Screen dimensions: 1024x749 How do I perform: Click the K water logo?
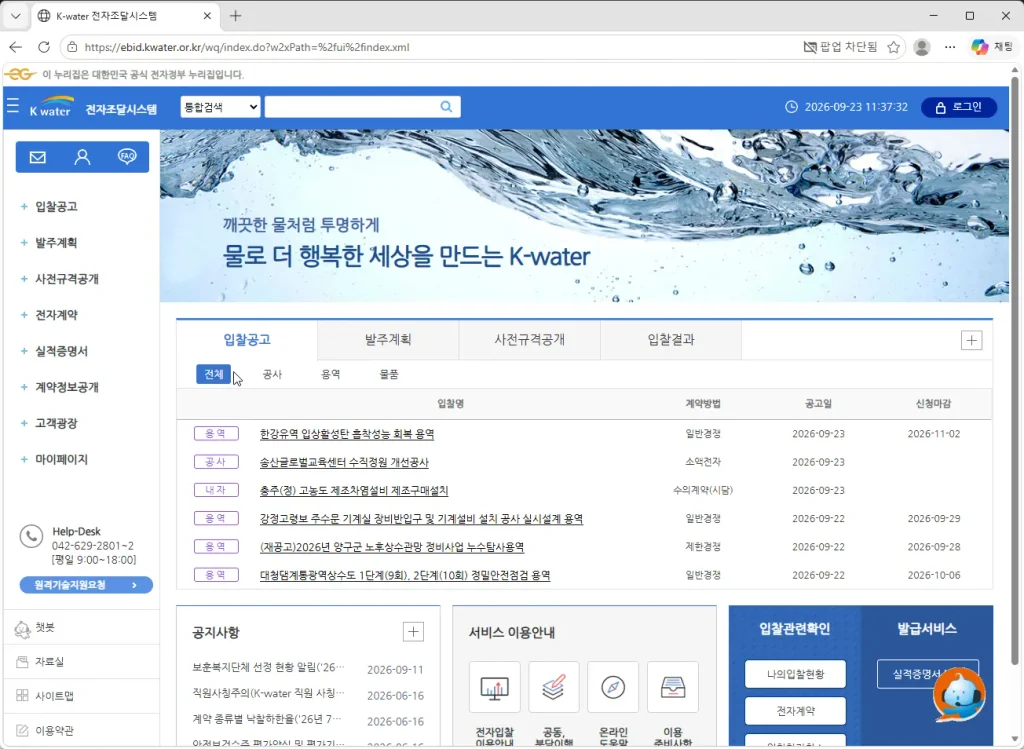coord(50,107)
